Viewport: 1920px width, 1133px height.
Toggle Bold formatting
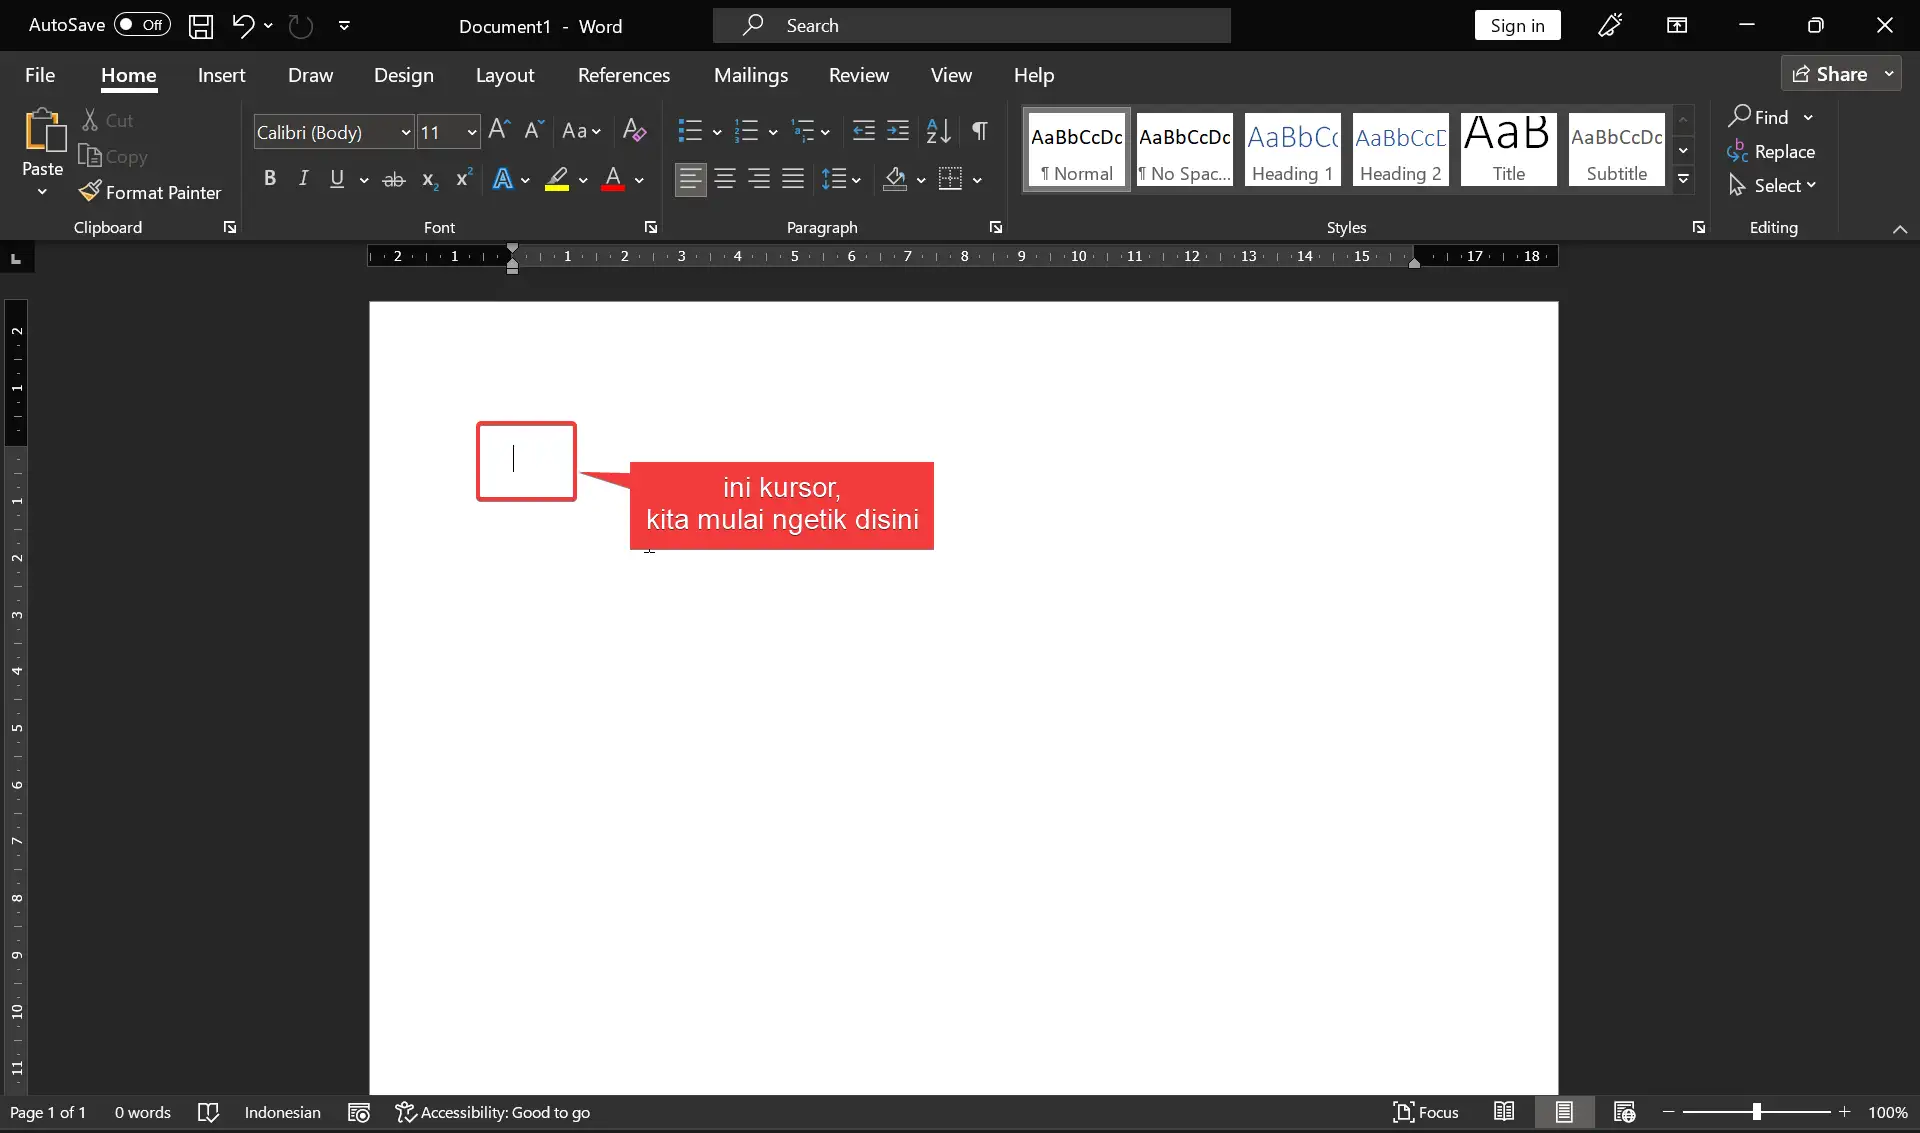[x=269, y=179]
